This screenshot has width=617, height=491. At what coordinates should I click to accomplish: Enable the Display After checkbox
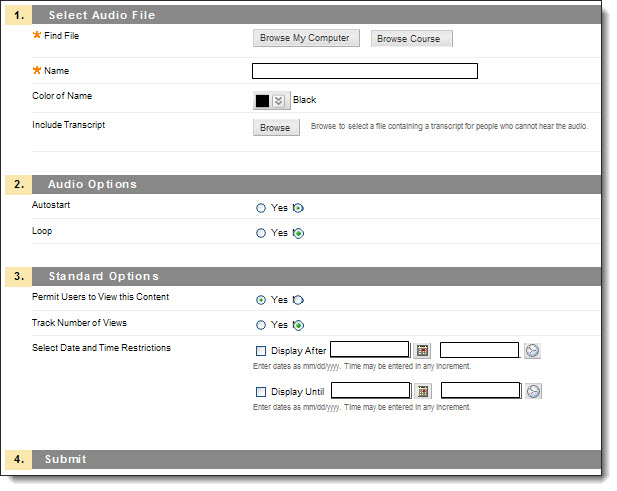261,351
